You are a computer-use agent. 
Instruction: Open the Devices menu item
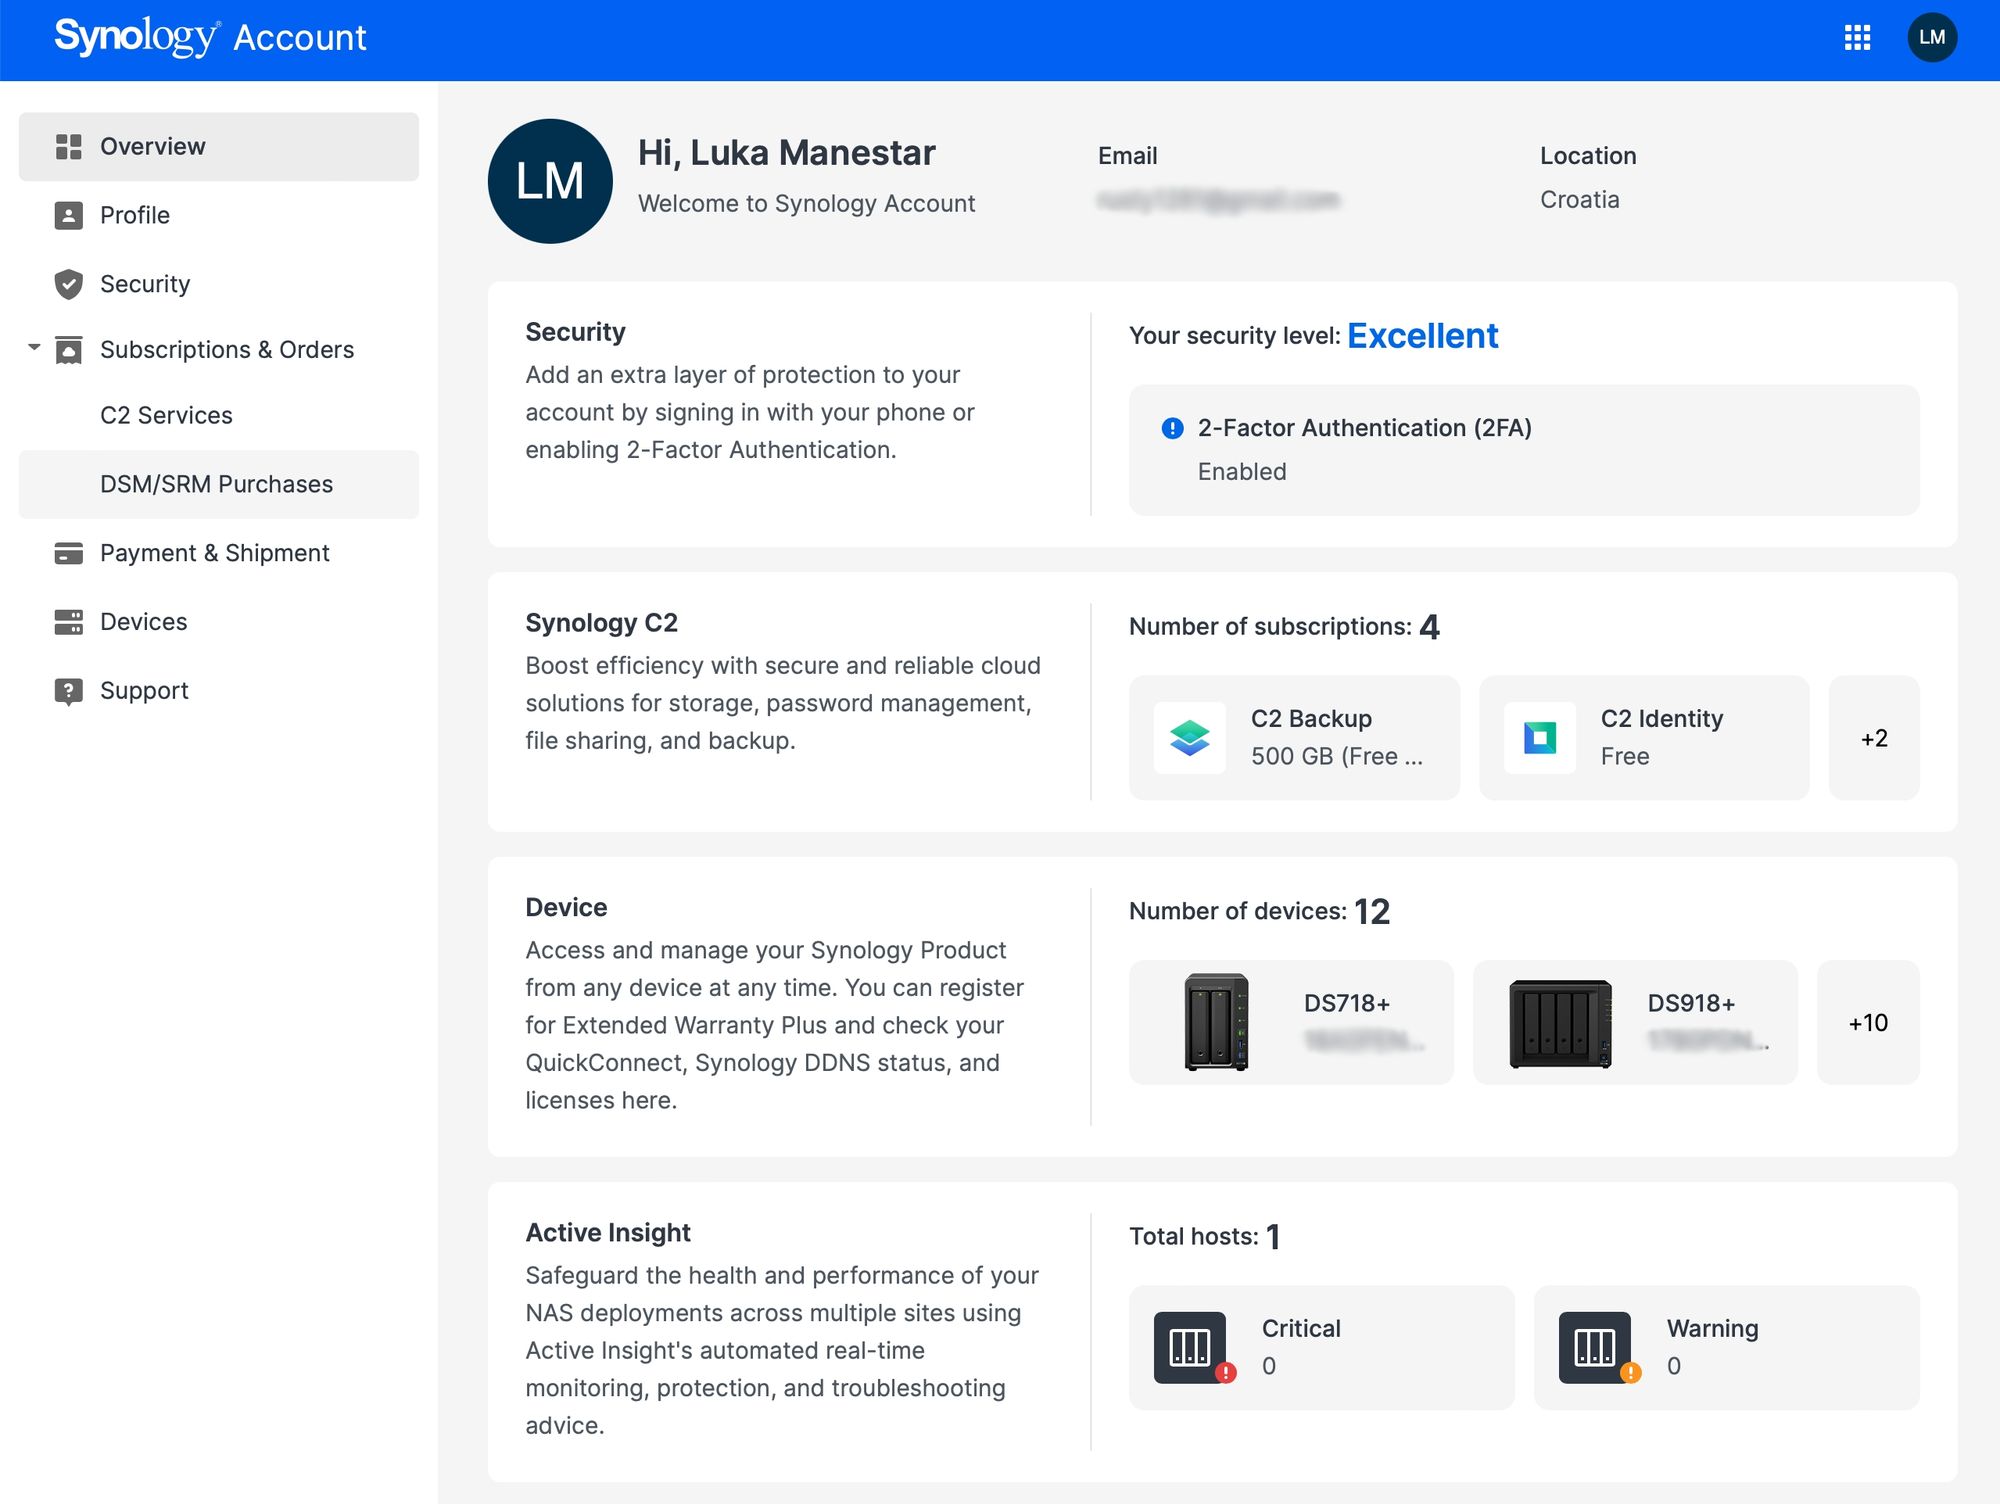[x=219, y=622]
